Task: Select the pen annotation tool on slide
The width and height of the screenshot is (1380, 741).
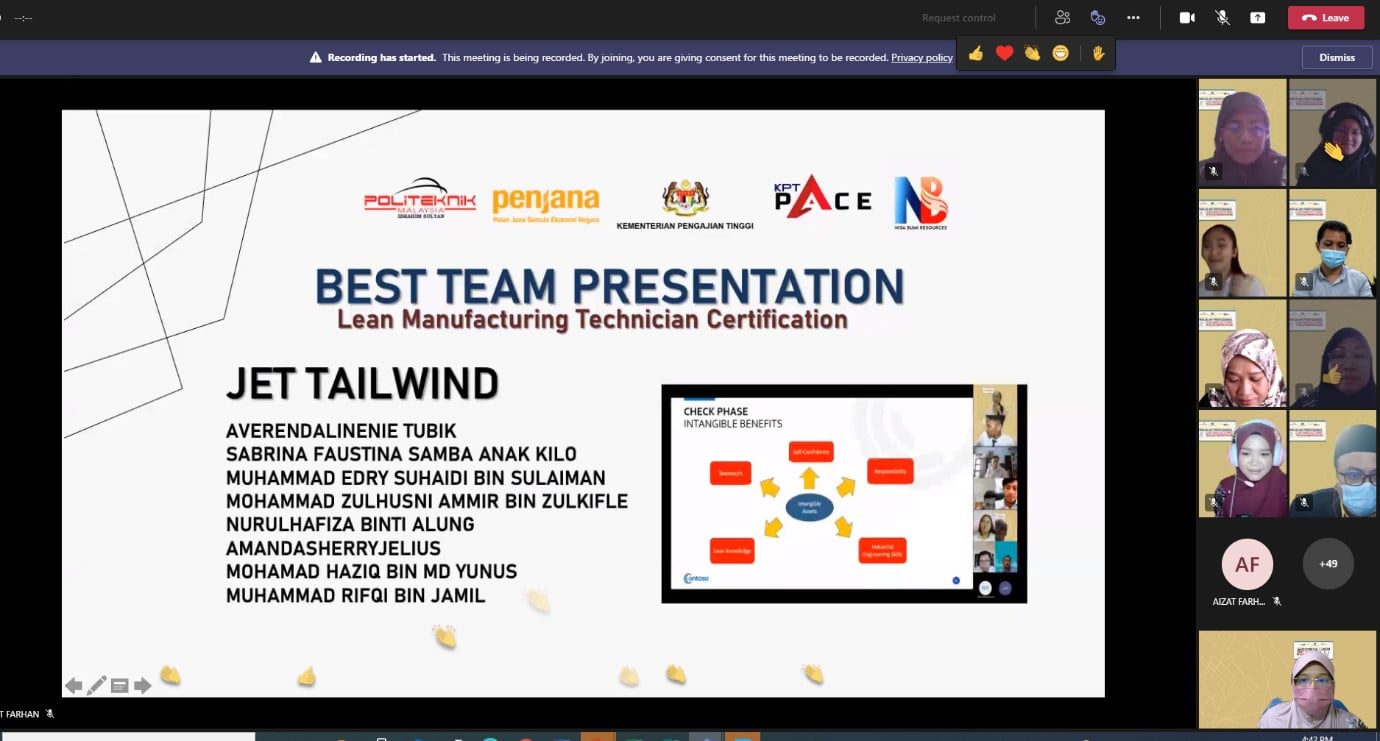Action: [x=96, y=685]
